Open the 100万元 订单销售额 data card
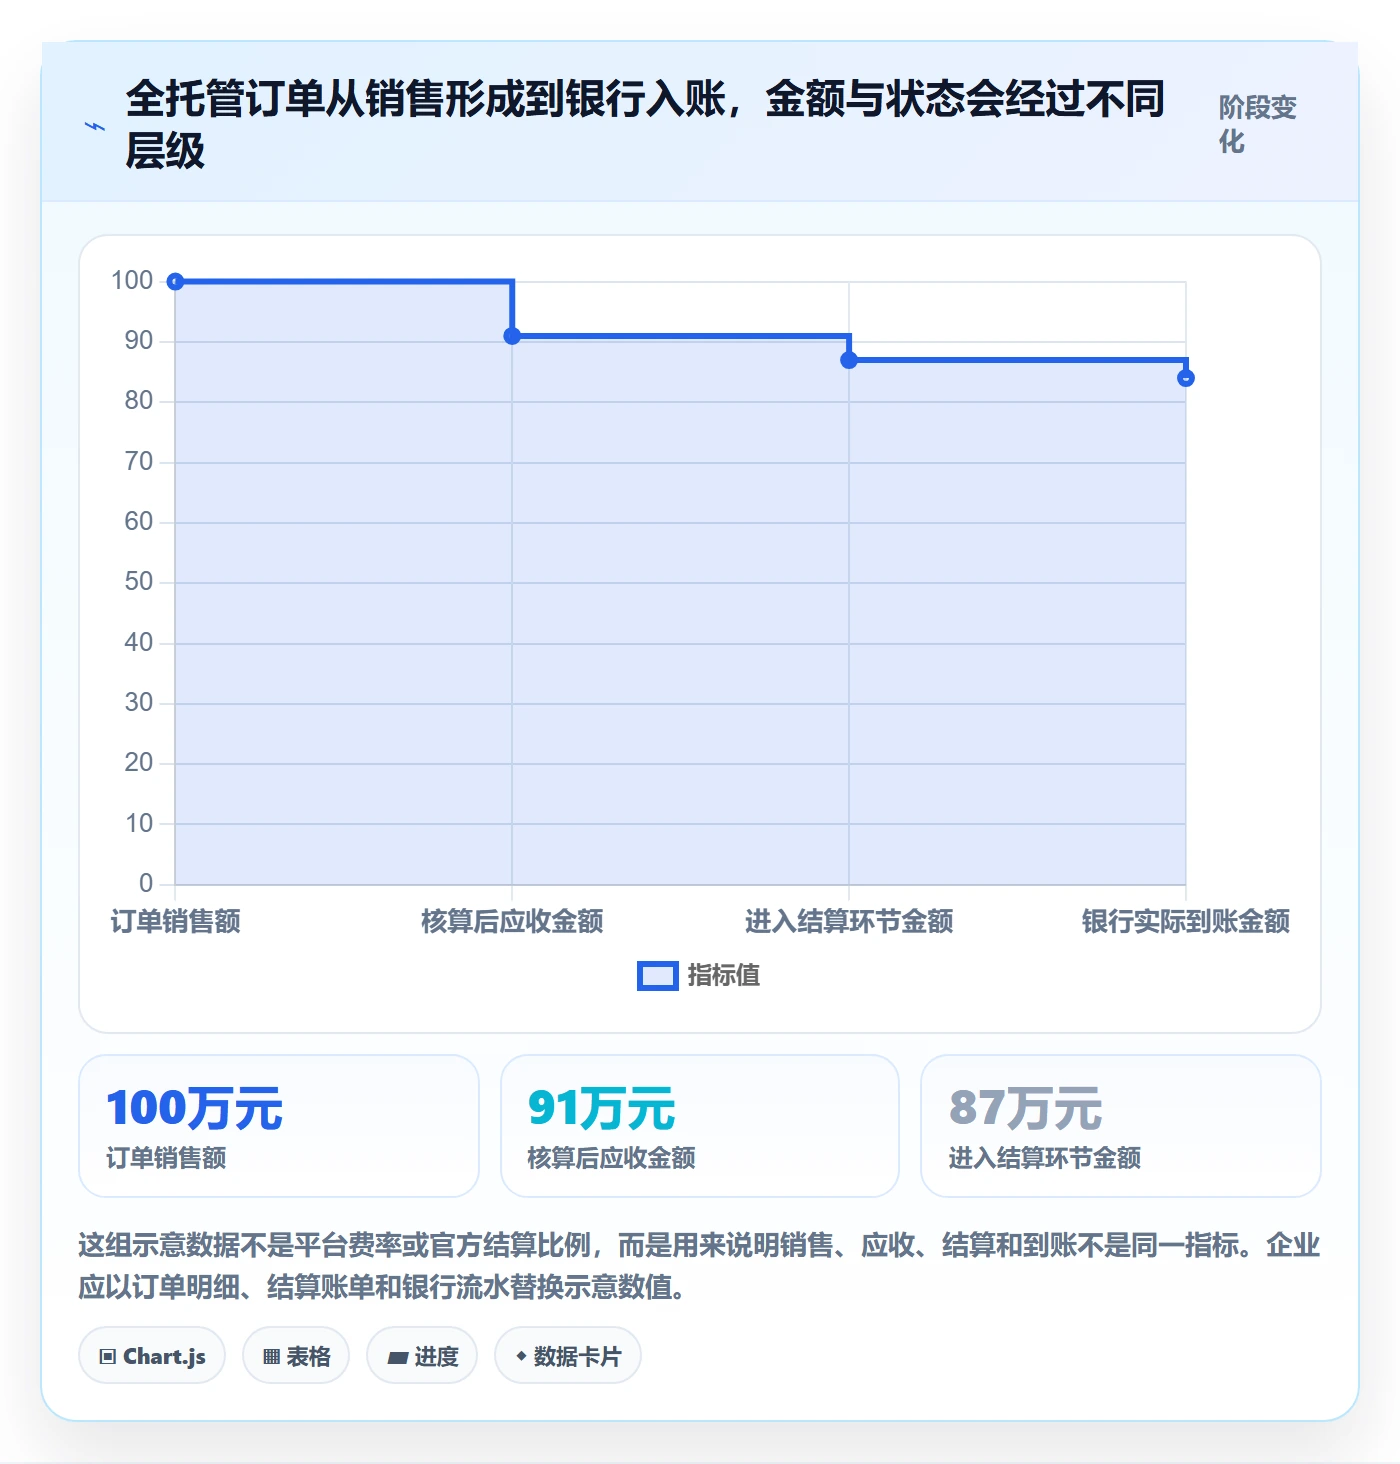The width and height of the screenshot is (1400, 1464). (x=279, y=1126)
